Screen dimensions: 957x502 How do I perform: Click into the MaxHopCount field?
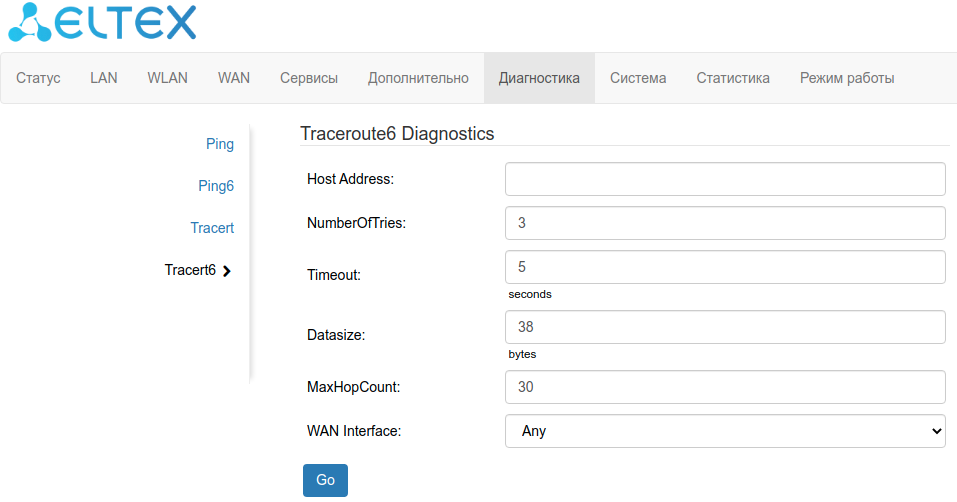[x=725, y=387]
